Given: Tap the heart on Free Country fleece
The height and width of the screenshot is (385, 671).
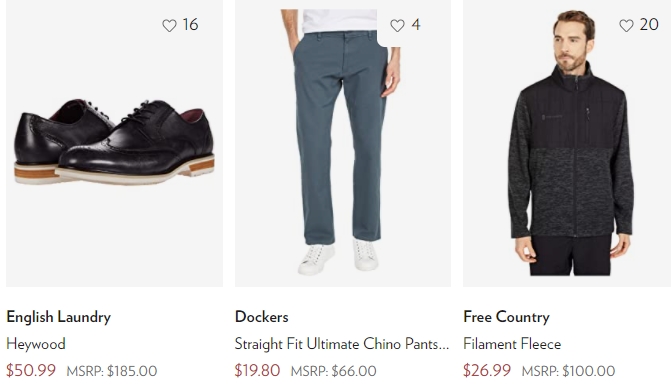Looking at the screenshot, I should tap(626, 26).
